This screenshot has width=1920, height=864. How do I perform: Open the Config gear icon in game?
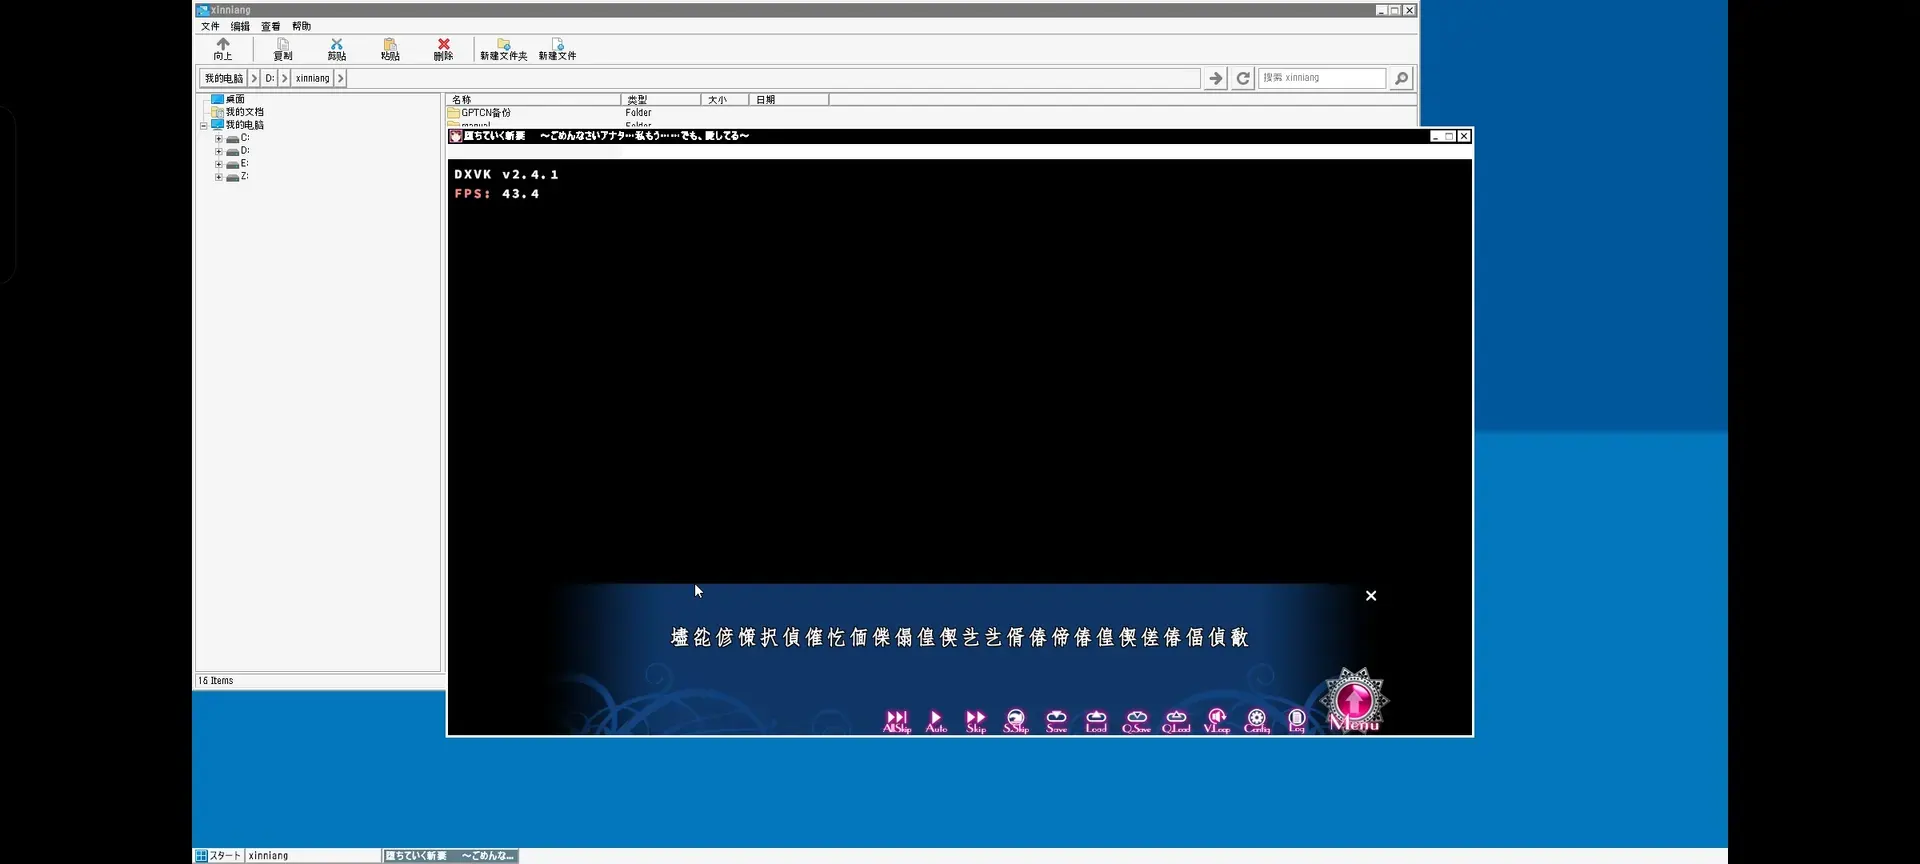click(1257, 721)
